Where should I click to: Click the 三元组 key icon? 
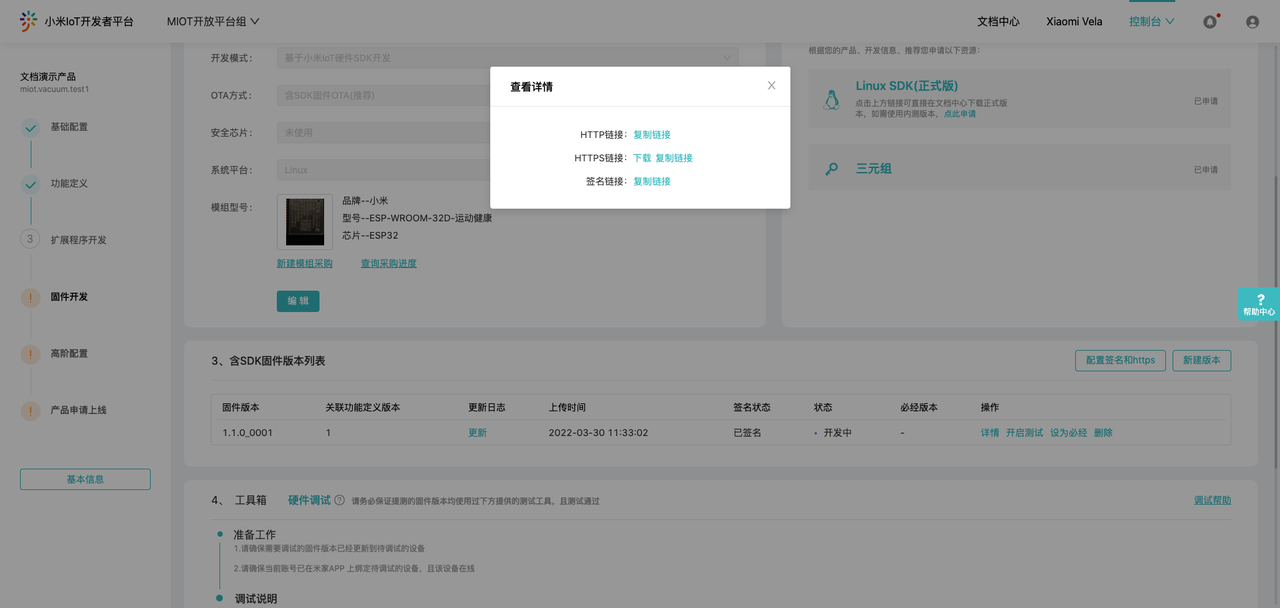point(831,169)
